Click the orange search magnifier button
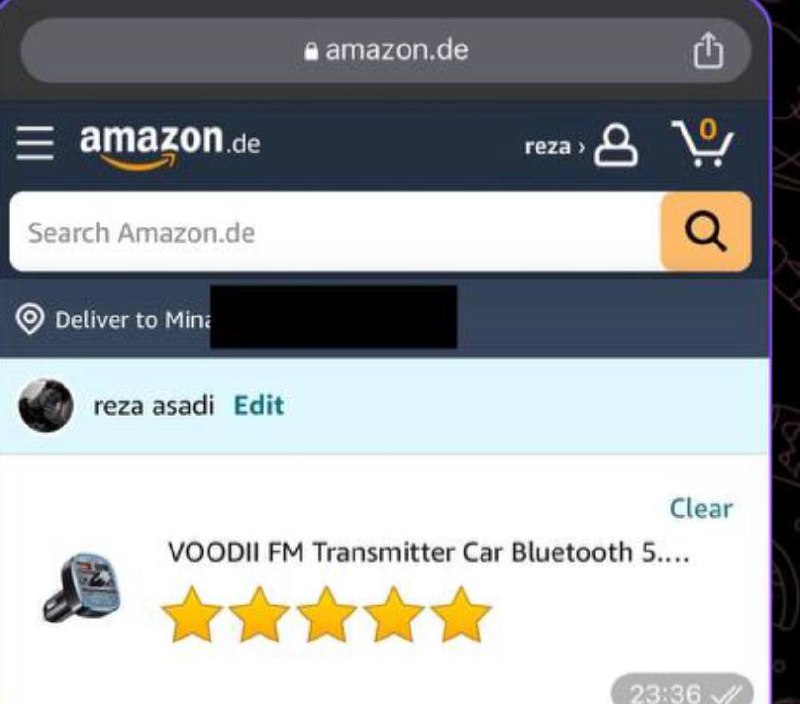The height and width of the screenshot is (704, 800). pyautogui.click(x=706, y=232)
